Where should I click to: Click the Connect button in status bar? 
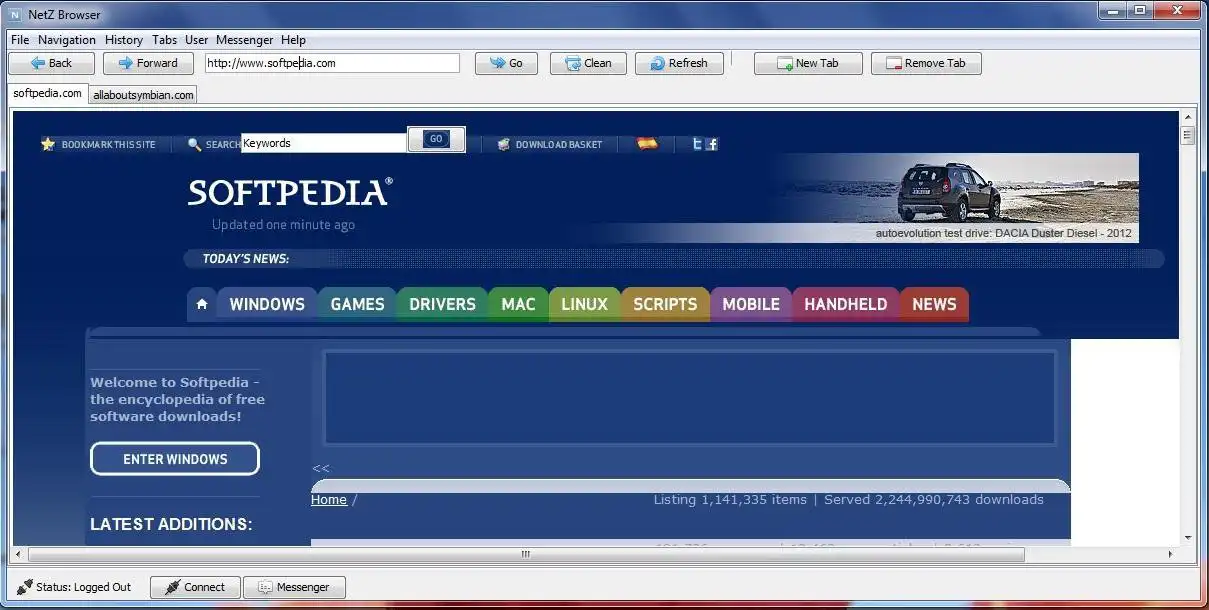pyautogui.click(x=195, y=587)
